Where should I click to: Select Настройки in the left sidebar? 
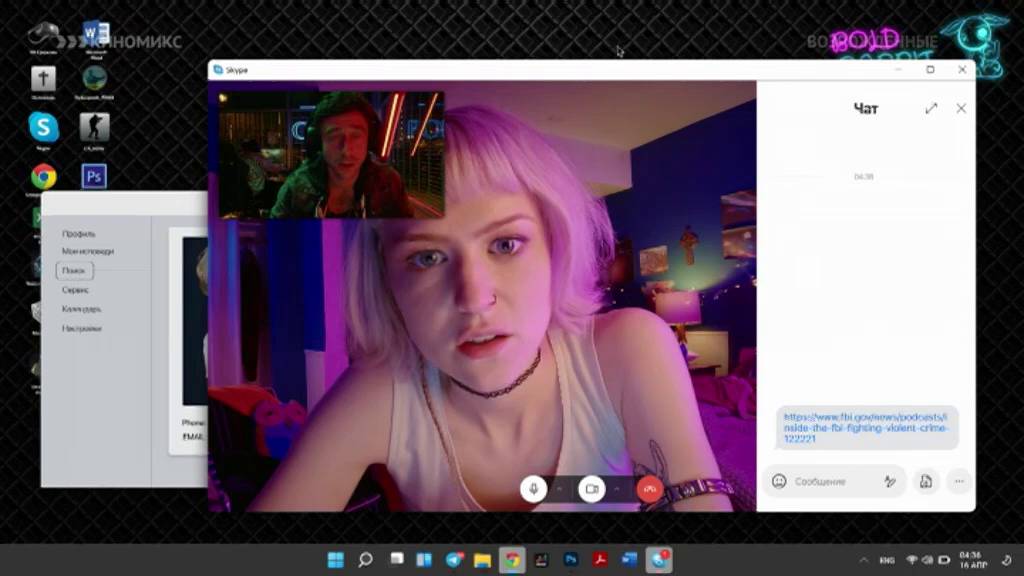point(82,328)
